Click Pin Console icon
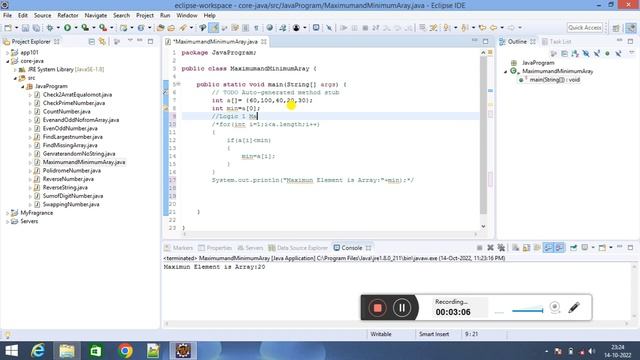The width and height of the screenshot is (640, 360). pyautogui.click(x=573, y=248)
